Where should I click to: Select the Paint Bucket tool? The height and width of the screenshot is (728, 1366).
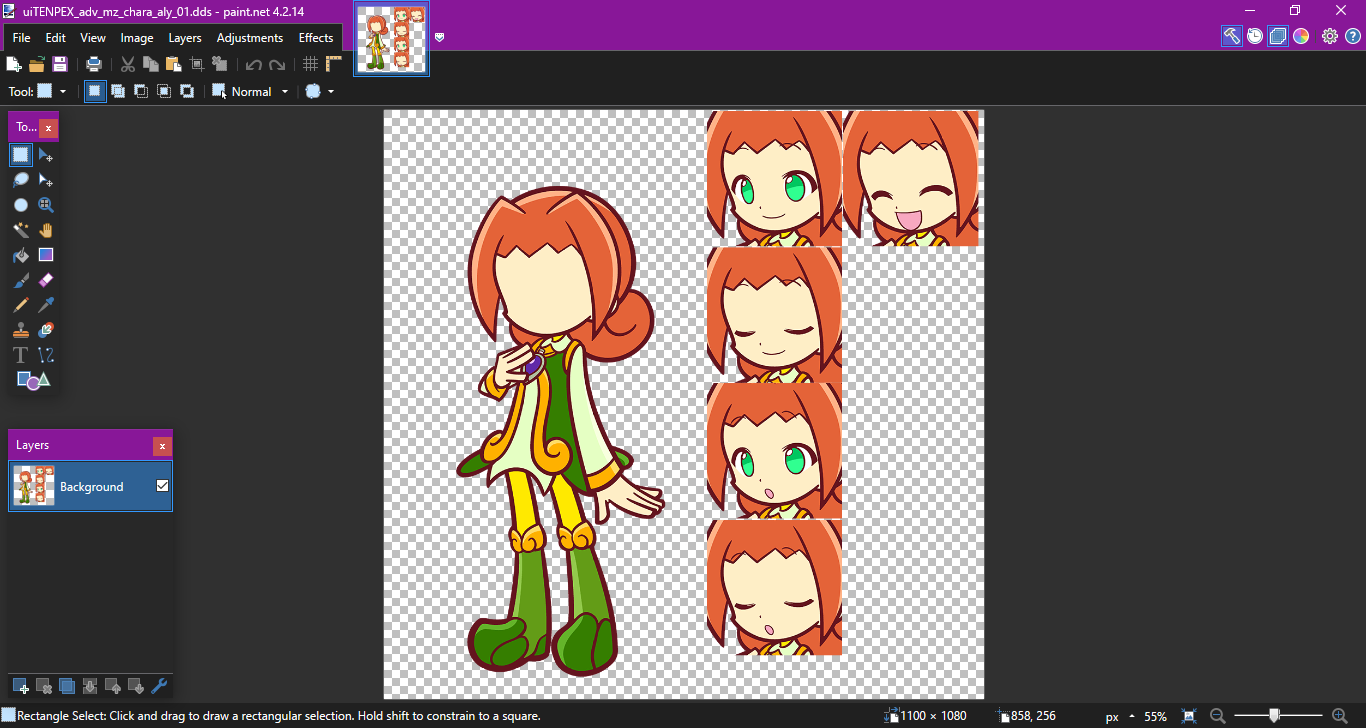21,255
